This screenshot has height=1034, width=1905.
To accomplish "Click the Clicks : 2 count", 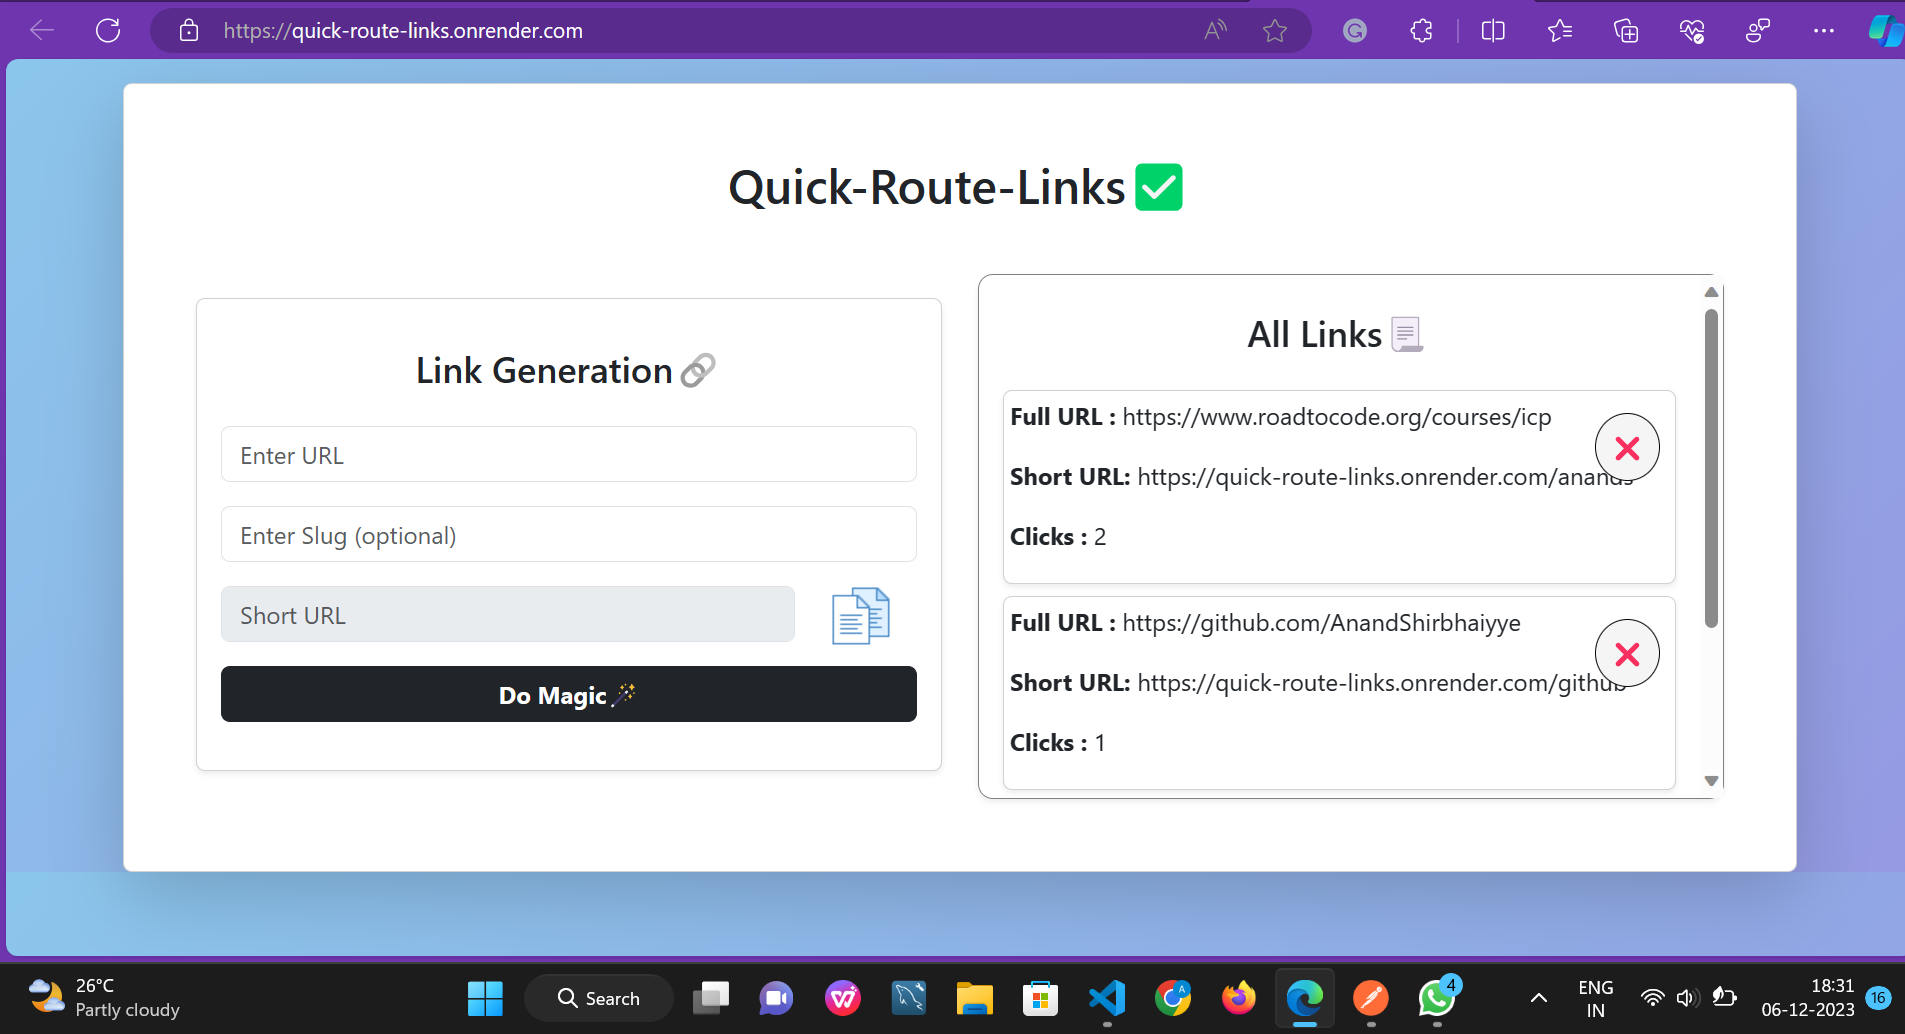I will click(x=1058, y=537).
